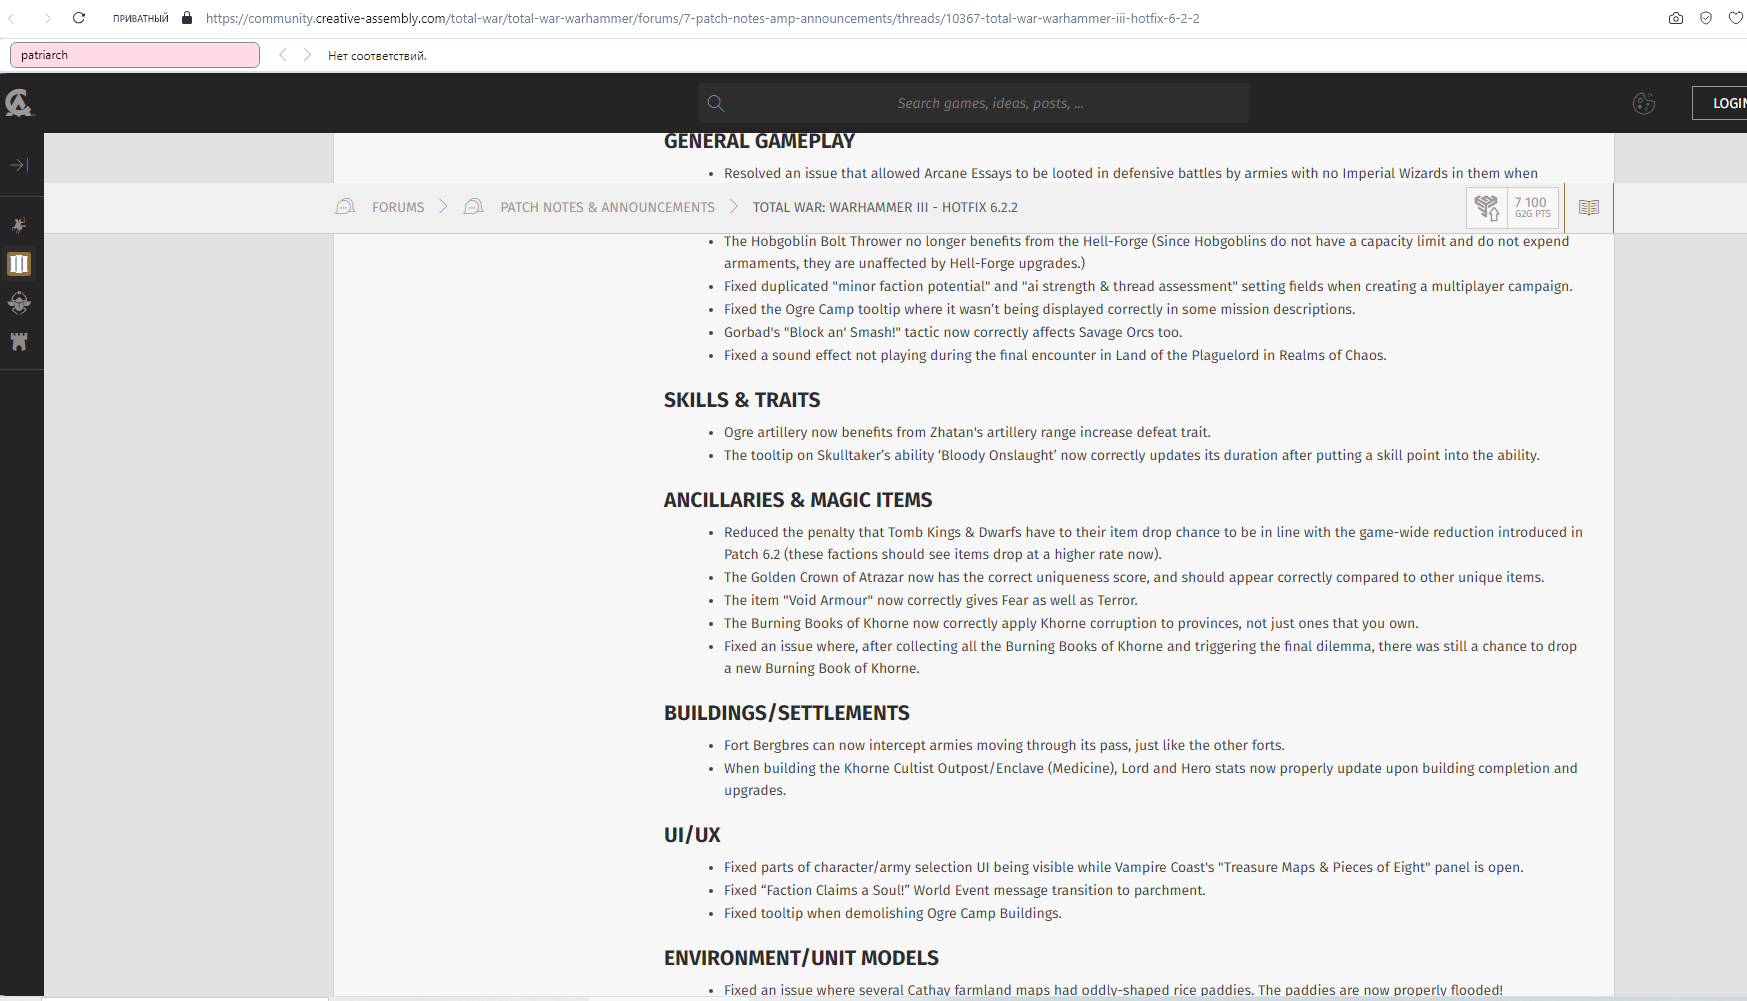Go to previous find match arrow
1747x1001 pixels.
click(x=283, y=55)
